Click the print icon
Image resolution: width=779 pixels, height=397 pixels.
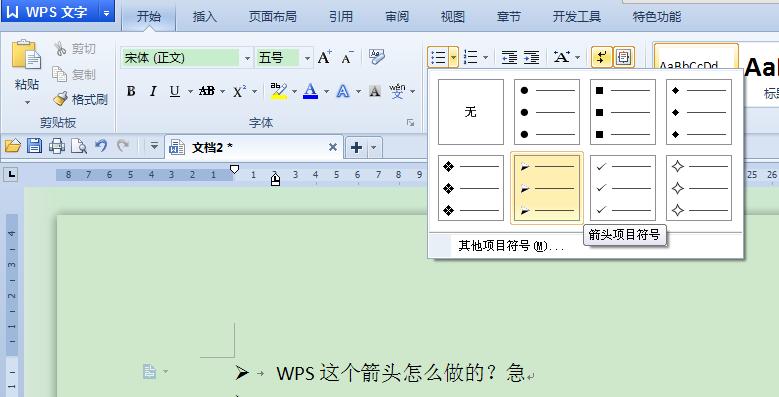point(57,146)
